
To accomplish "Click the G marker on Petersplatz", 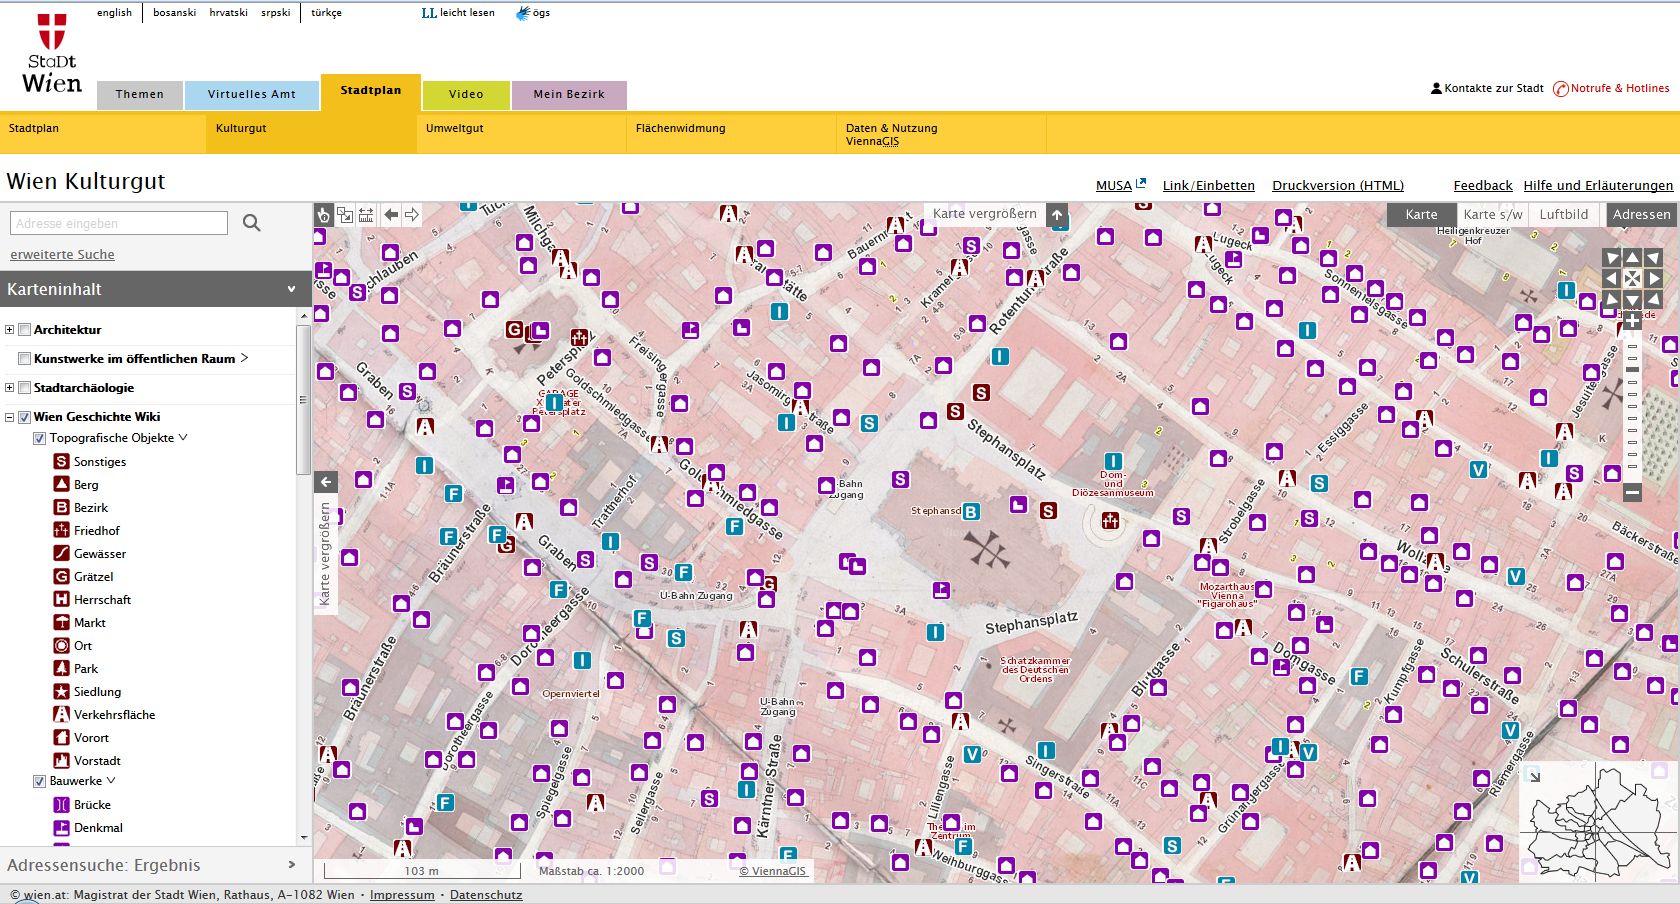I will click(x=514, y=329).
